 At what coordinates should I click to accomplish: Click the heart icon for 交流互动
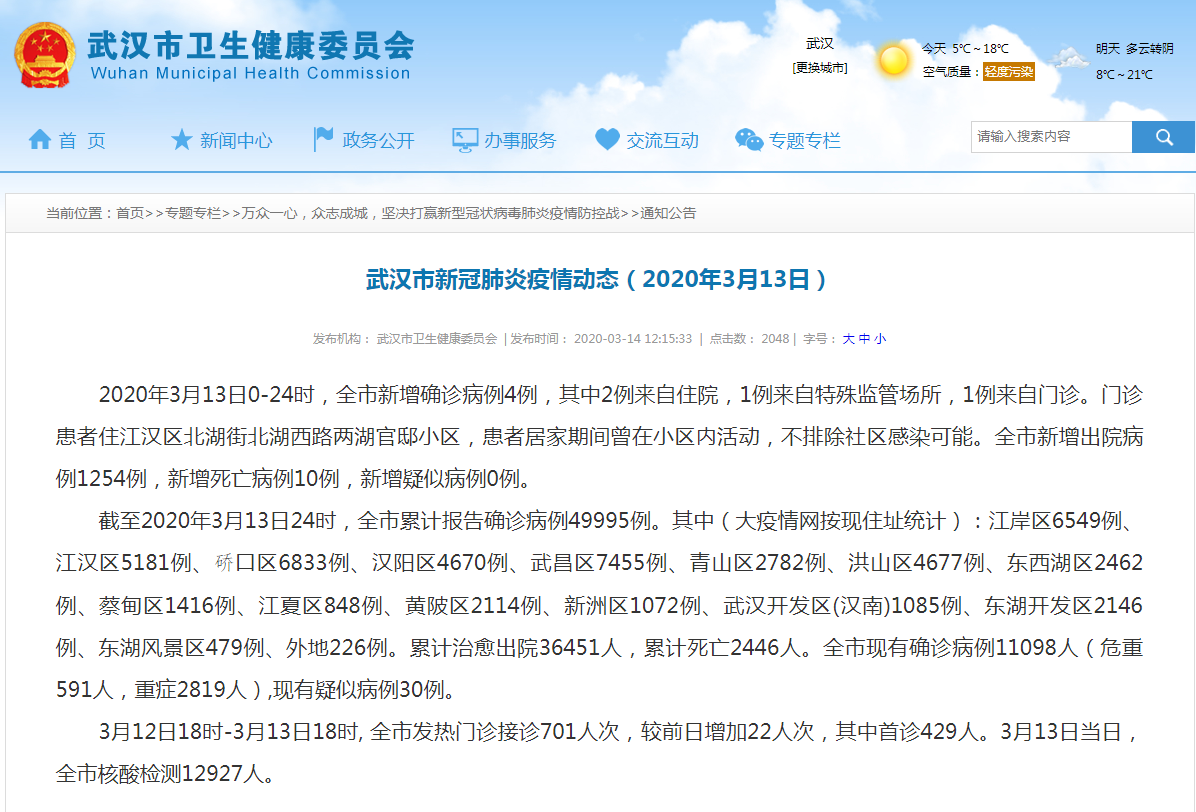(607, 140)
